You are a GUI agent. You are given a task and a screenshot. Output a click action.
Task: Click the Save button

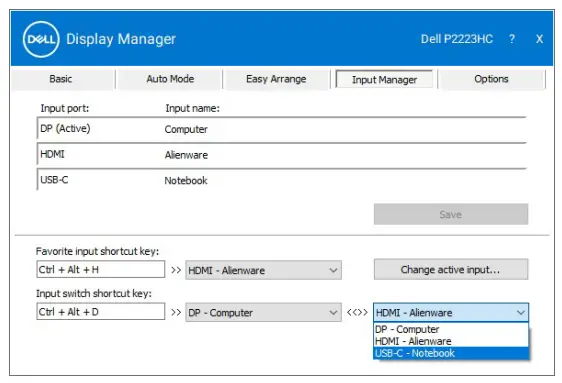pos(451,214)
